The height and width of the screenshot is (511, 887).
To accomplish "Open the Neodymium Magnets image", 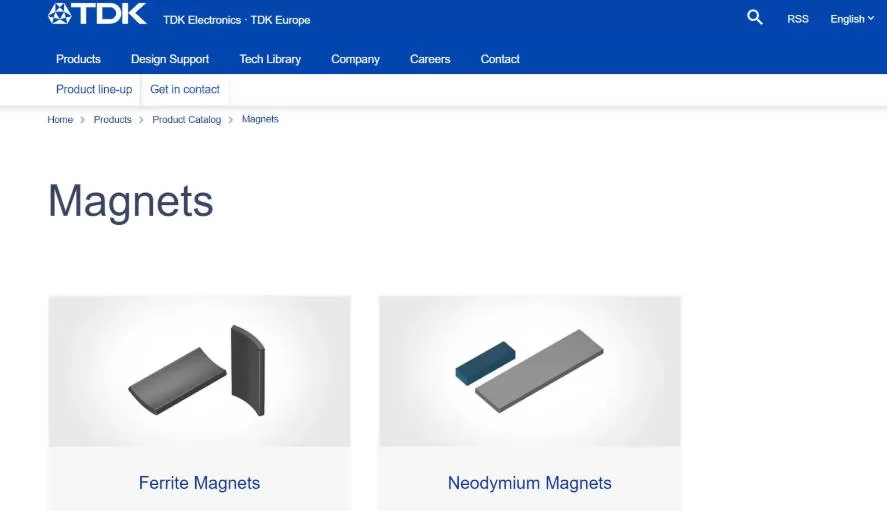I will (x=529, y=371).
